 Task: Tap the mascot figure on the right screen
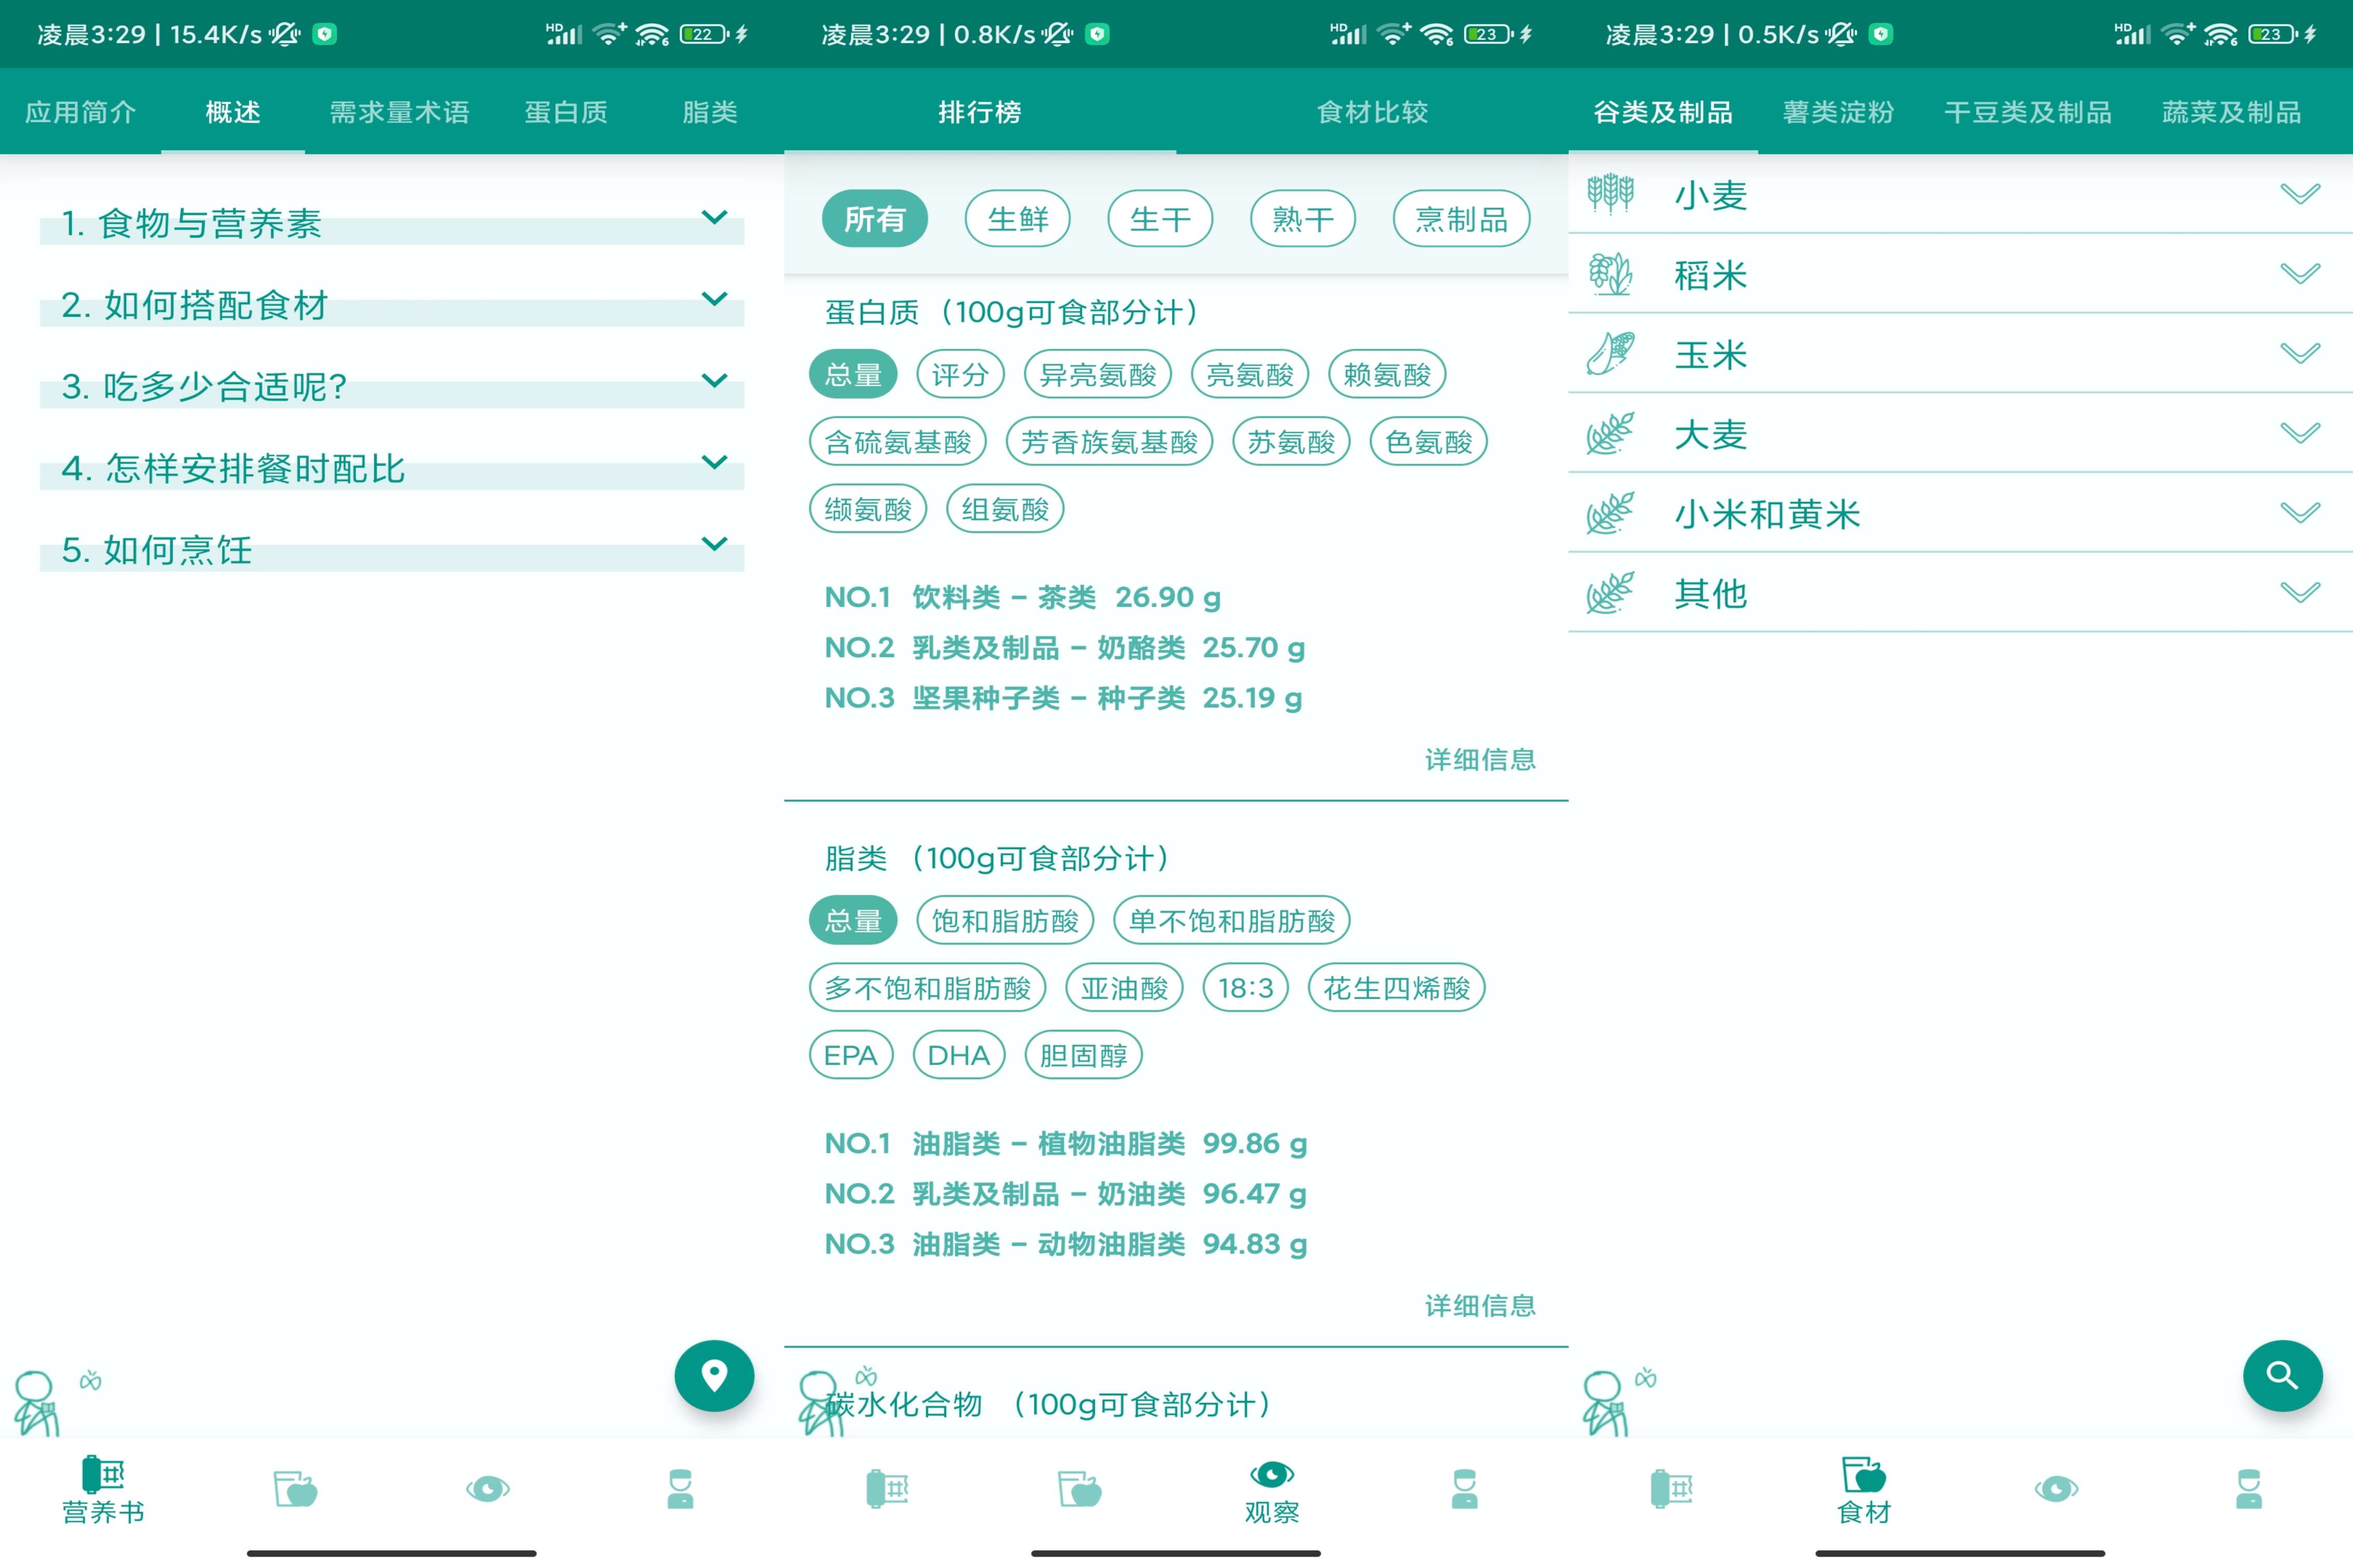(1605, 1403)
